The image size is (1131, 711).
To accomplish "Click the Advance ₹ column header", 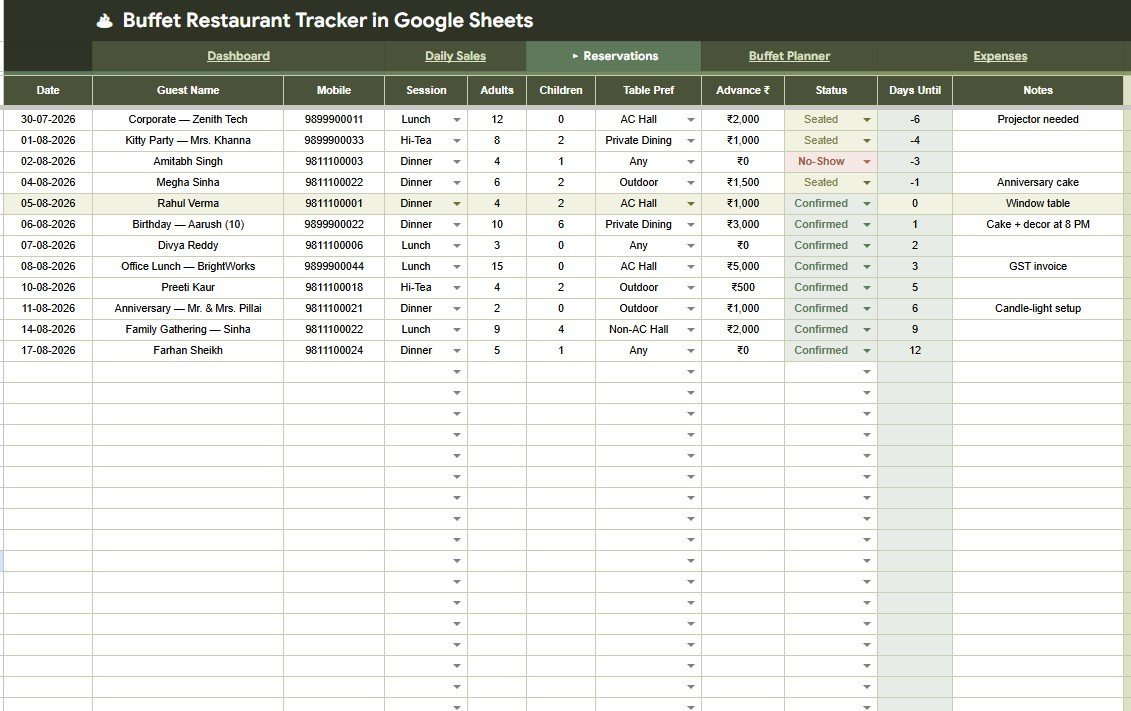I will 742,90.
